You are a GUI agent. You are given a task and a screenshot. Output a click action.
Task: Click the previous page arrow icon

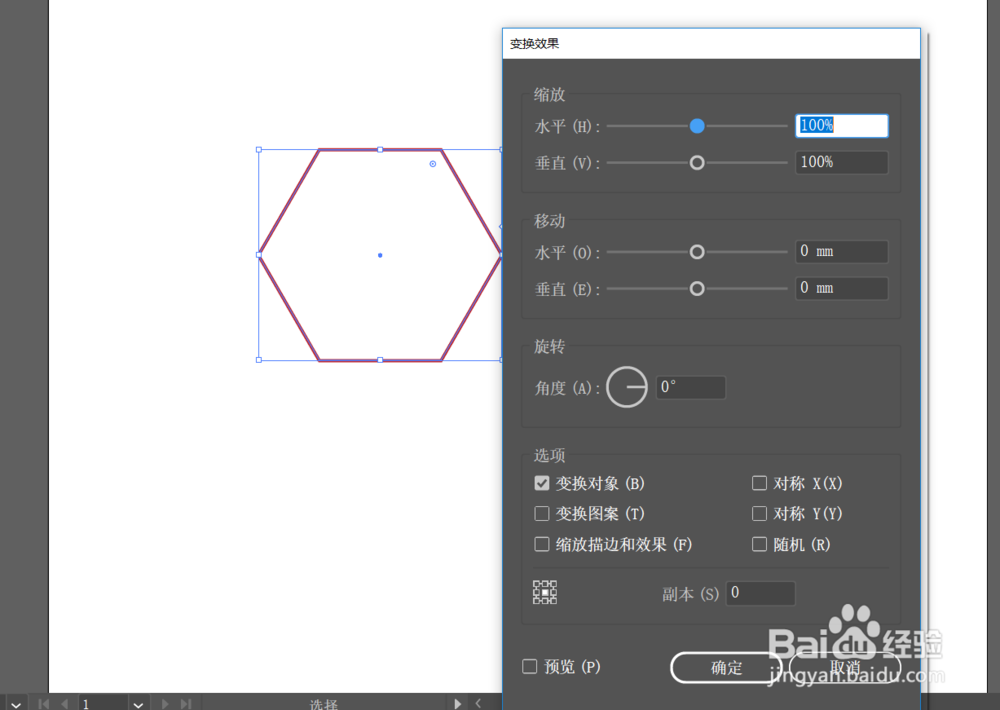[64, 703]
